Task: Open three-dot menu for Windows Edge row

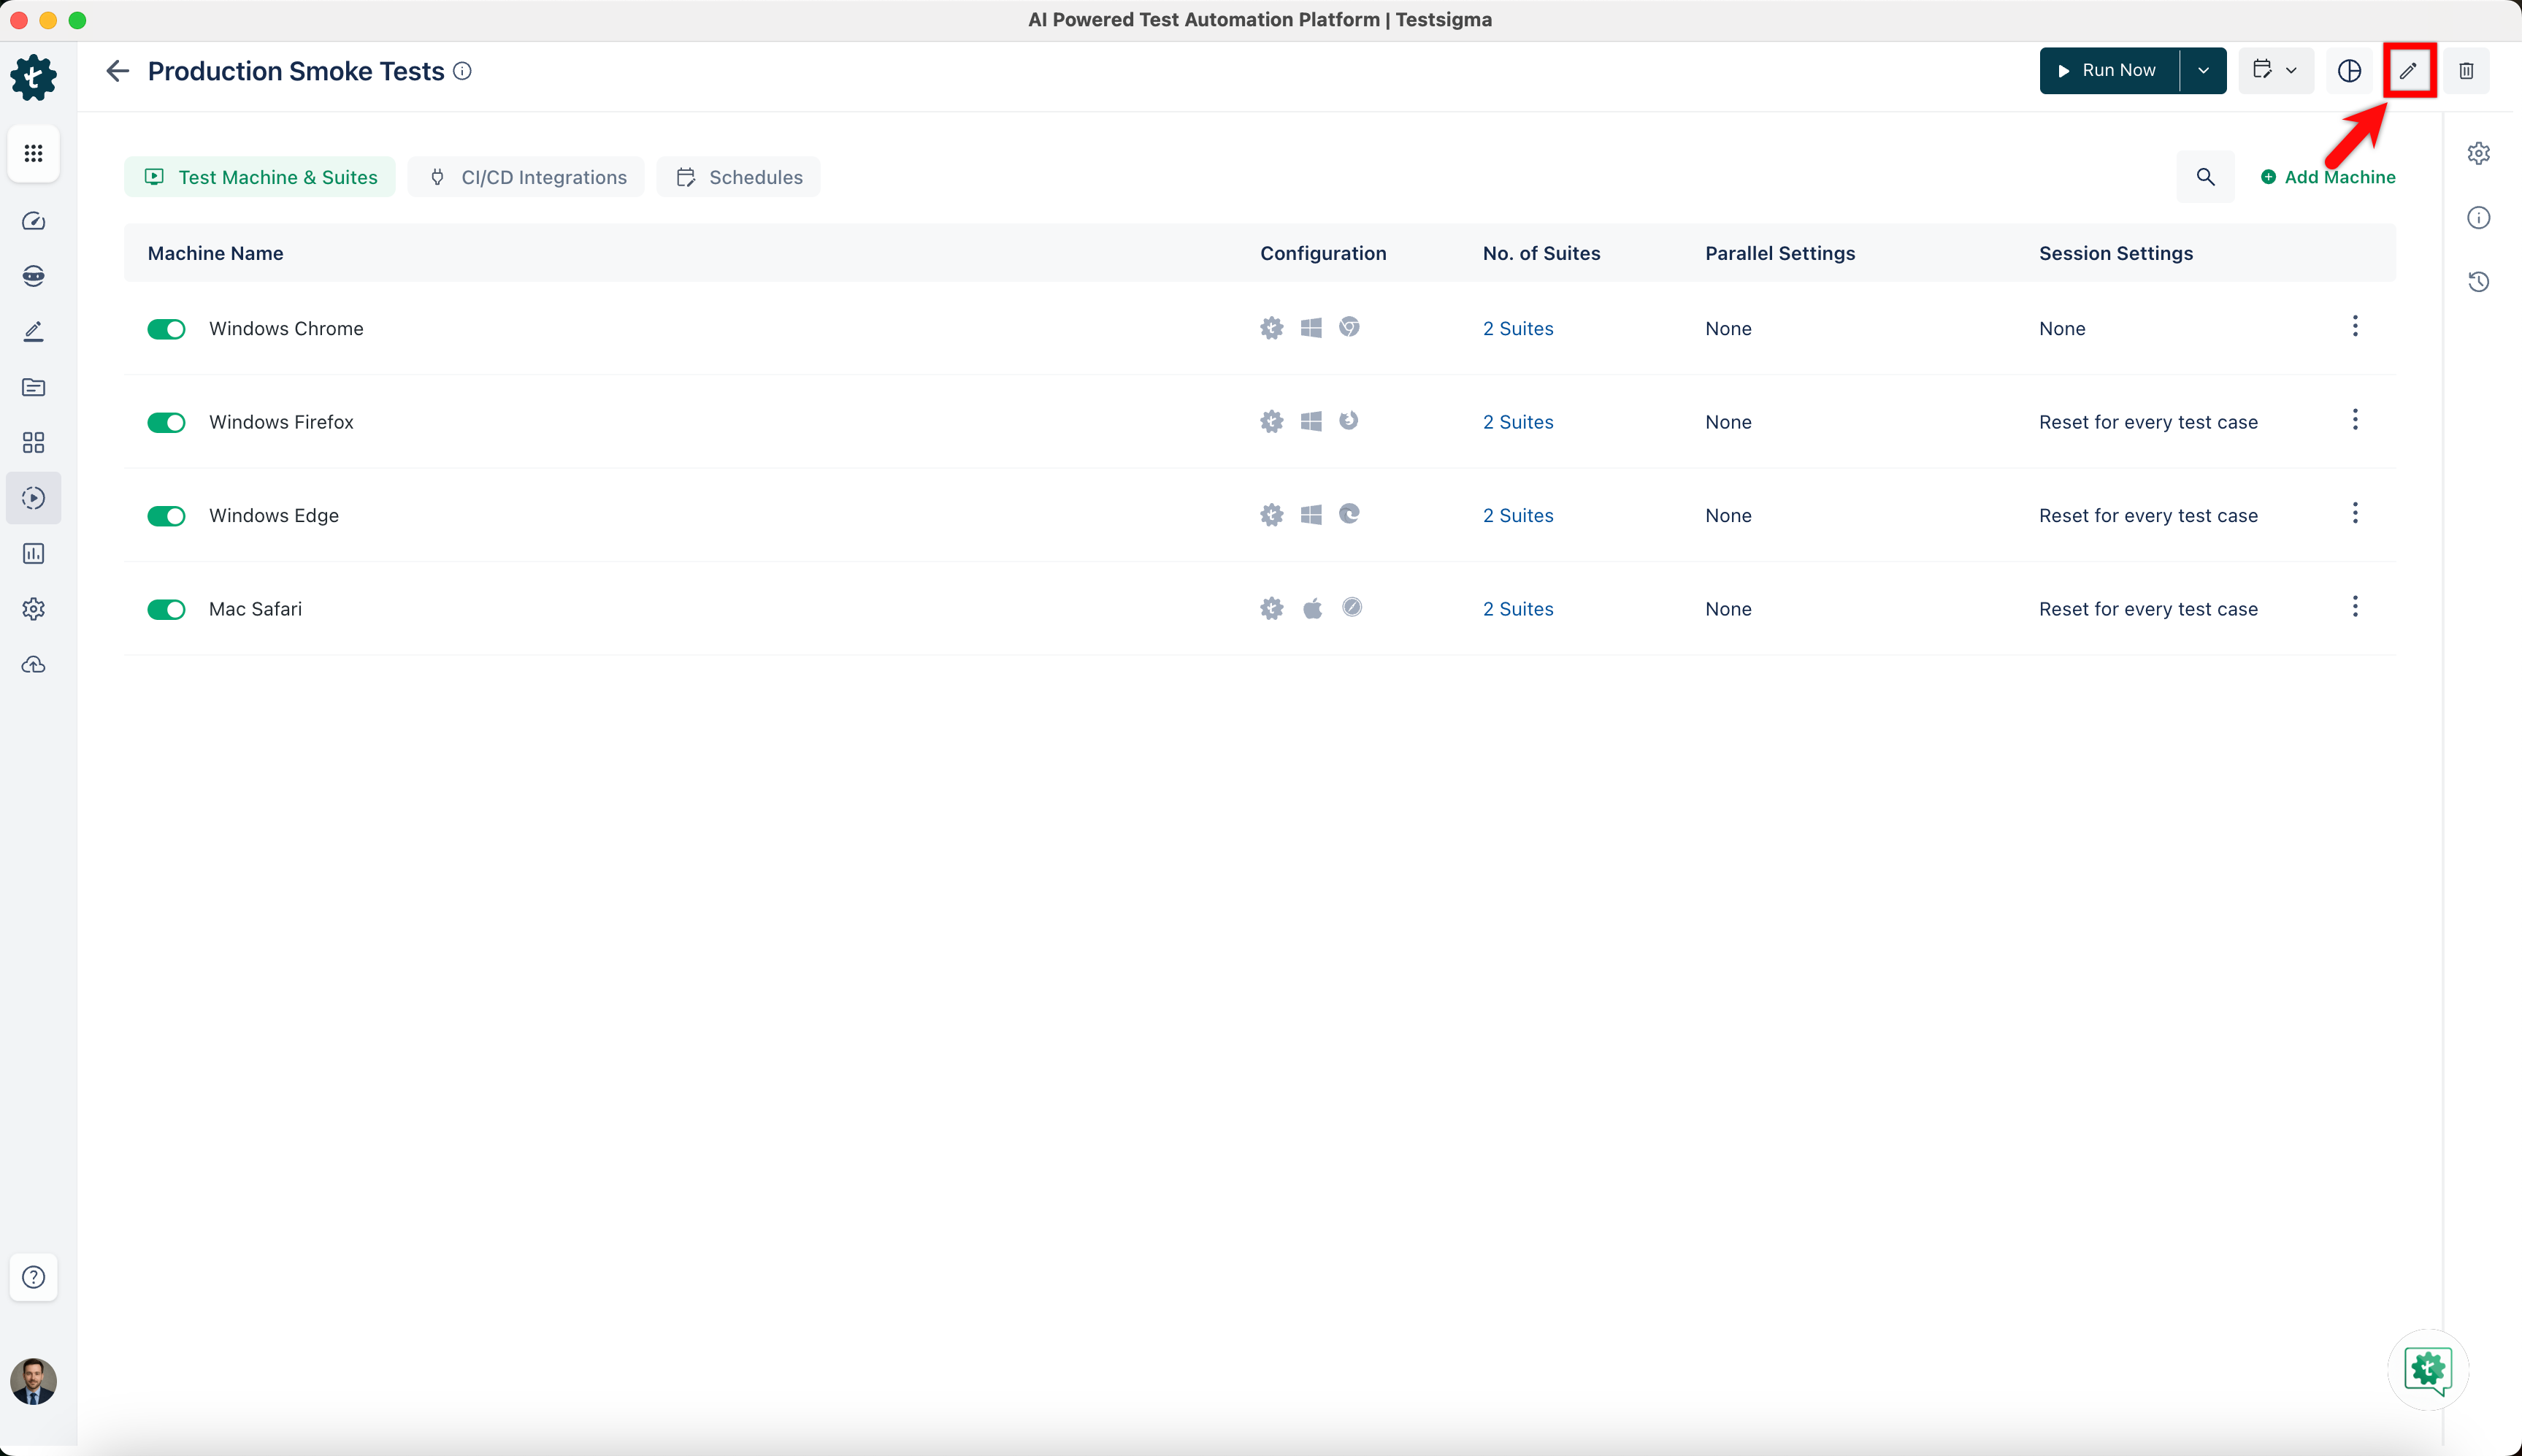Action: click(x=2355, y=514)
